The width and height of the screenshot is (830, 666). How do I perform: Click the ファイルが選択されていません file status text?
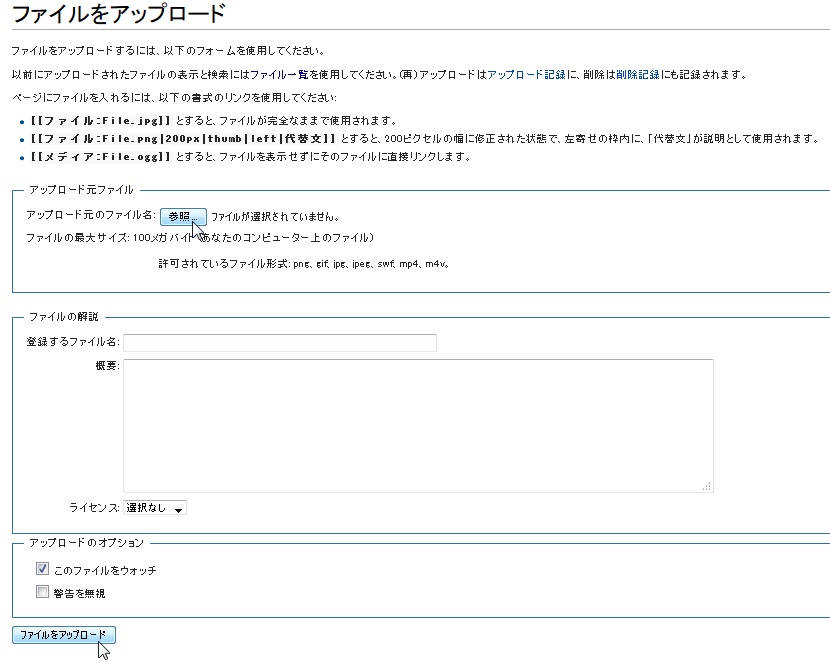pos(275,217)
